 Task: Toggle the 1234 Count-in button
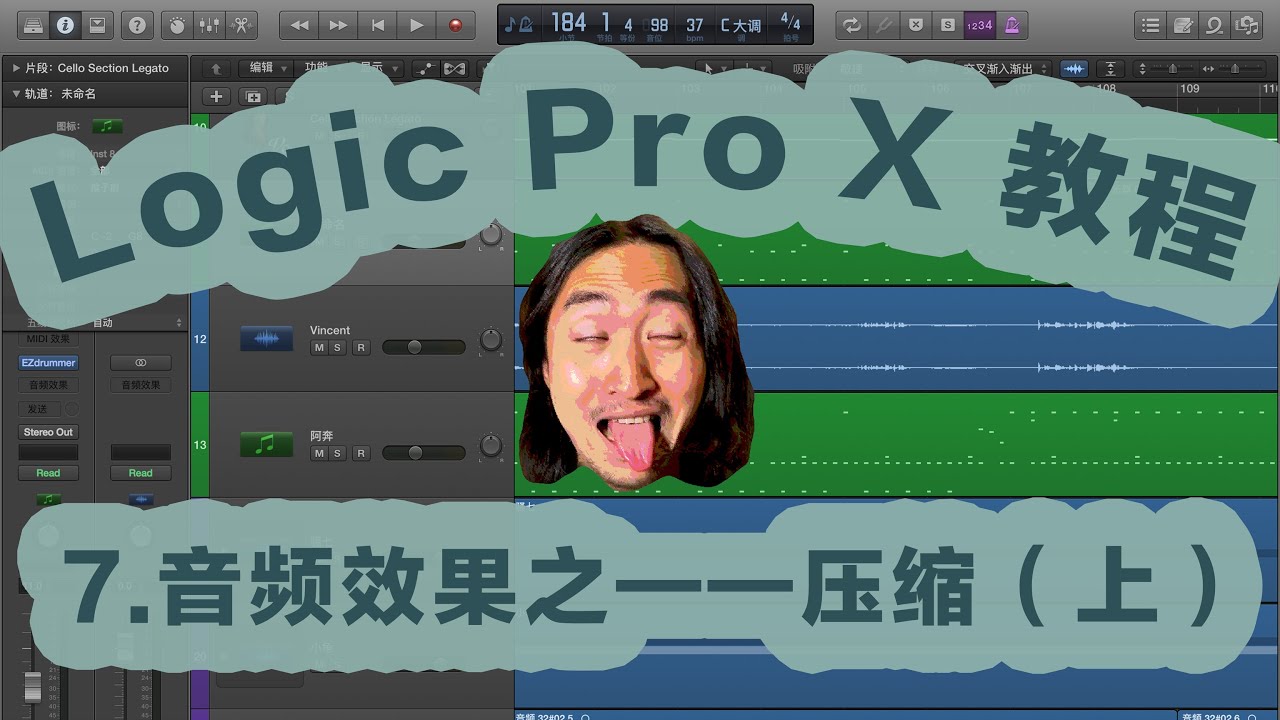coord(979,25)
